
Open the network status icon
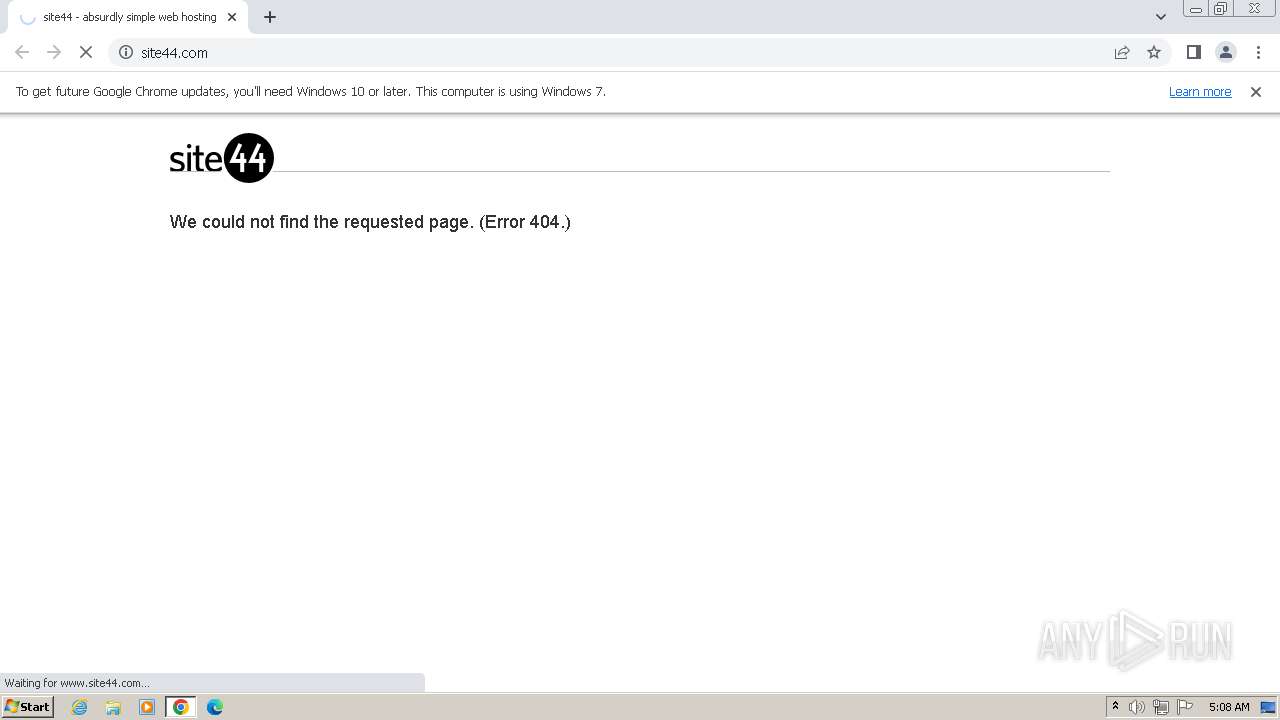pyautogui.click(x=1161, y=707)
